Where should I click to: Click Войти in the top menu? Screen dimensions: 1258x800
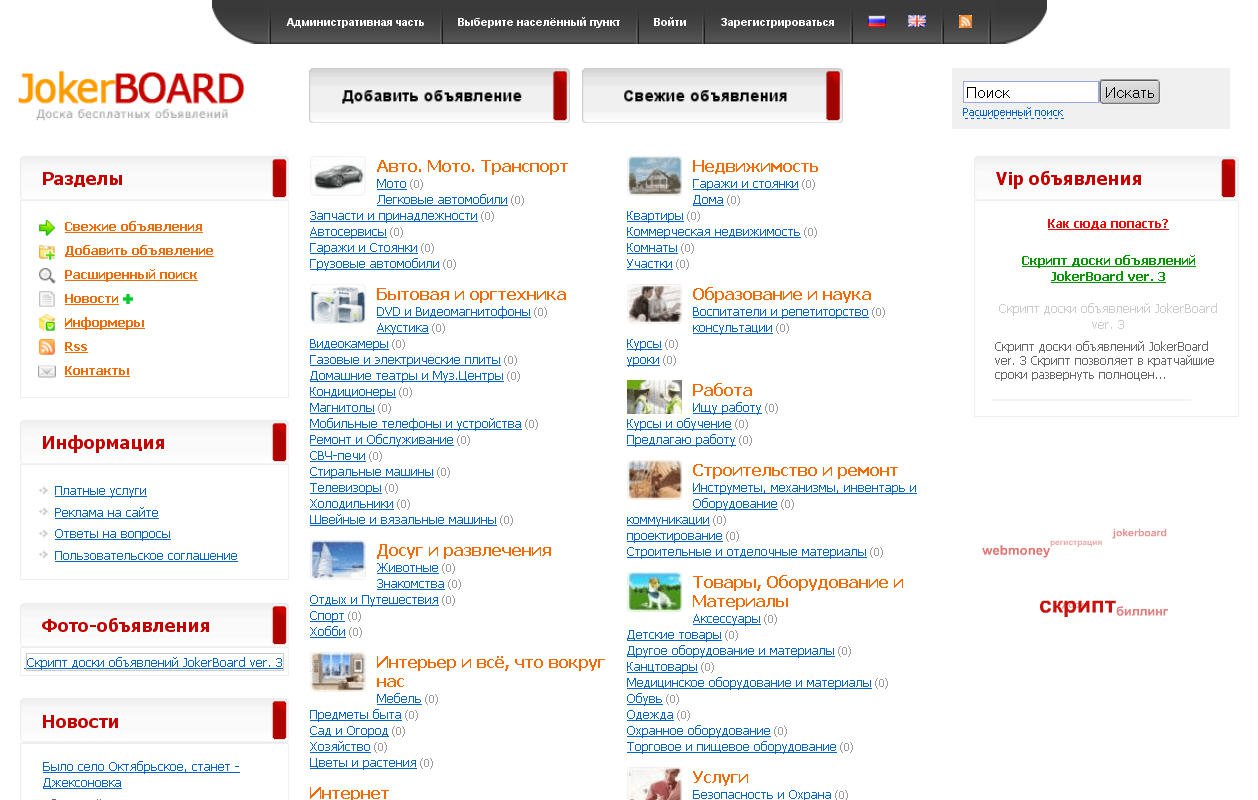tap(669, 22)
